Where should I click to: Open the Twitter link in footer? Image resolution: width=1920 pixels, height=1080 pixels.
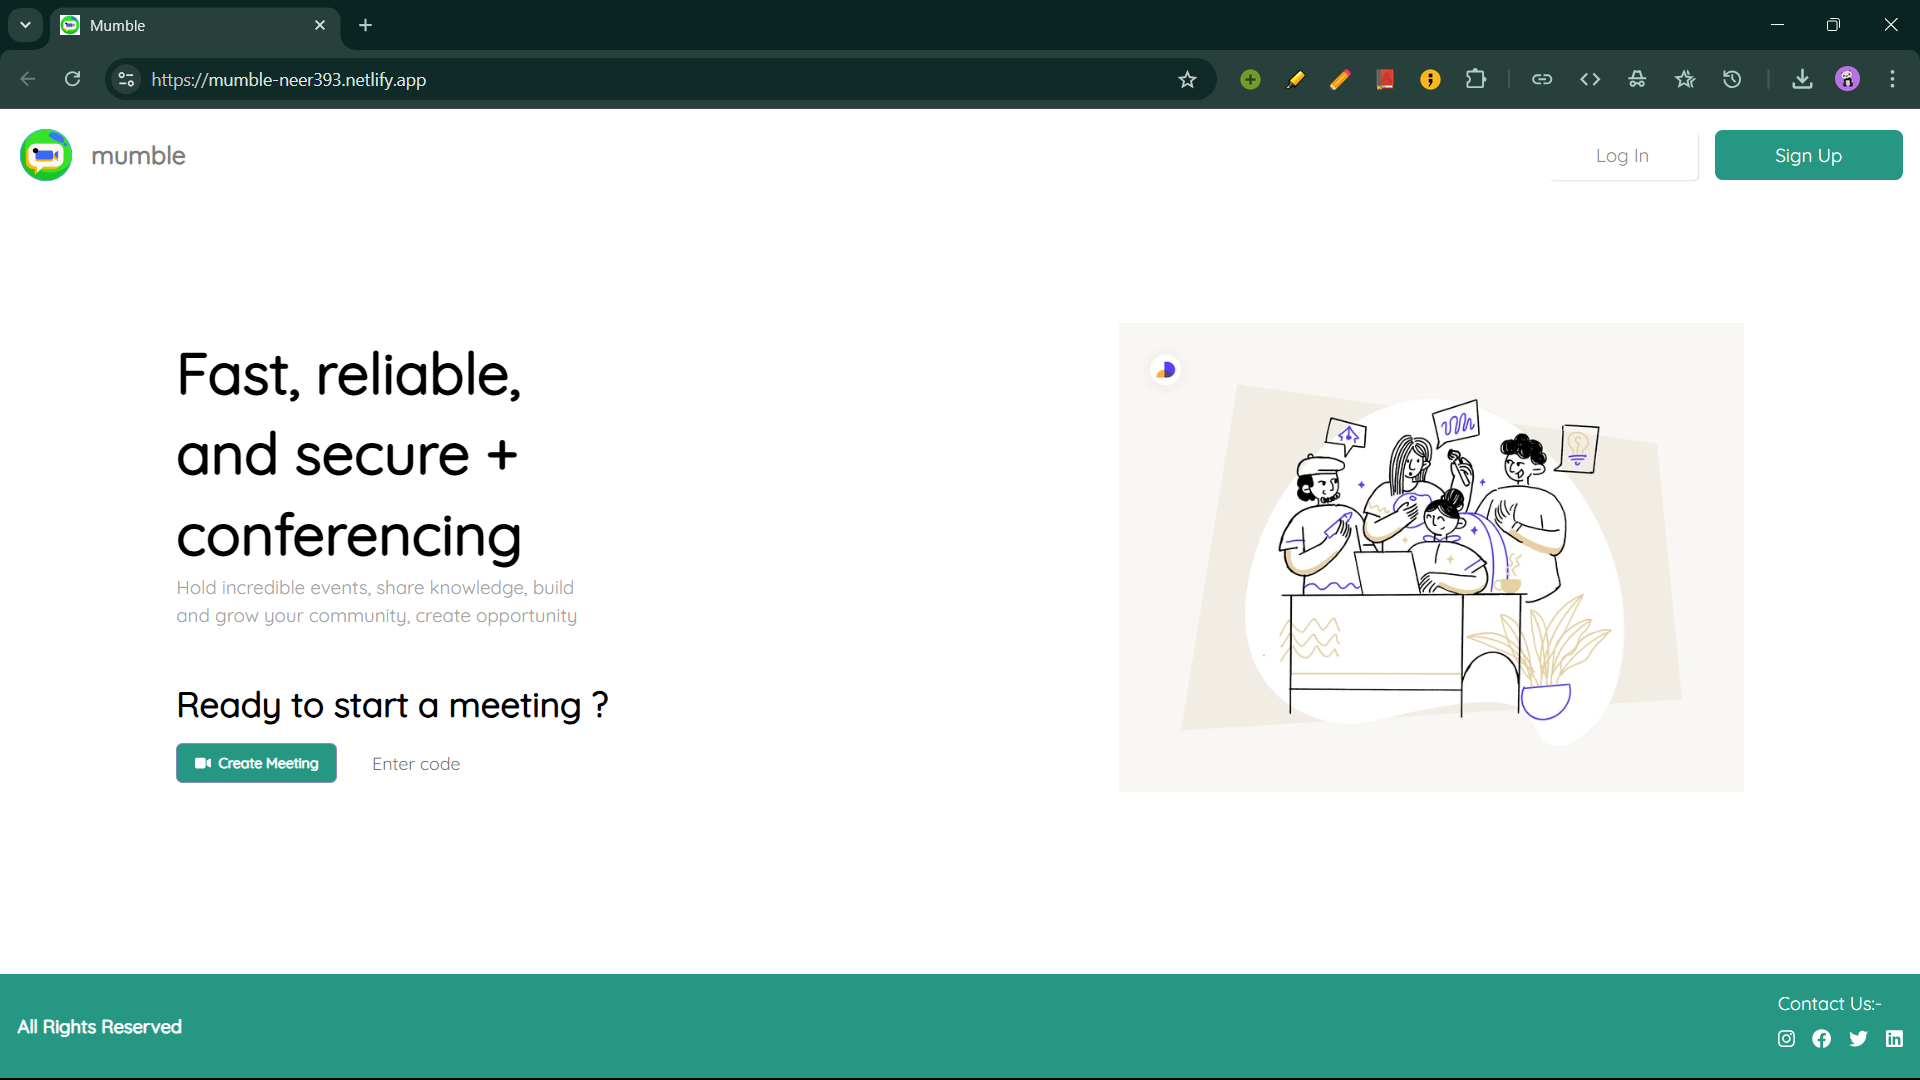[x=1858, y=1039]
